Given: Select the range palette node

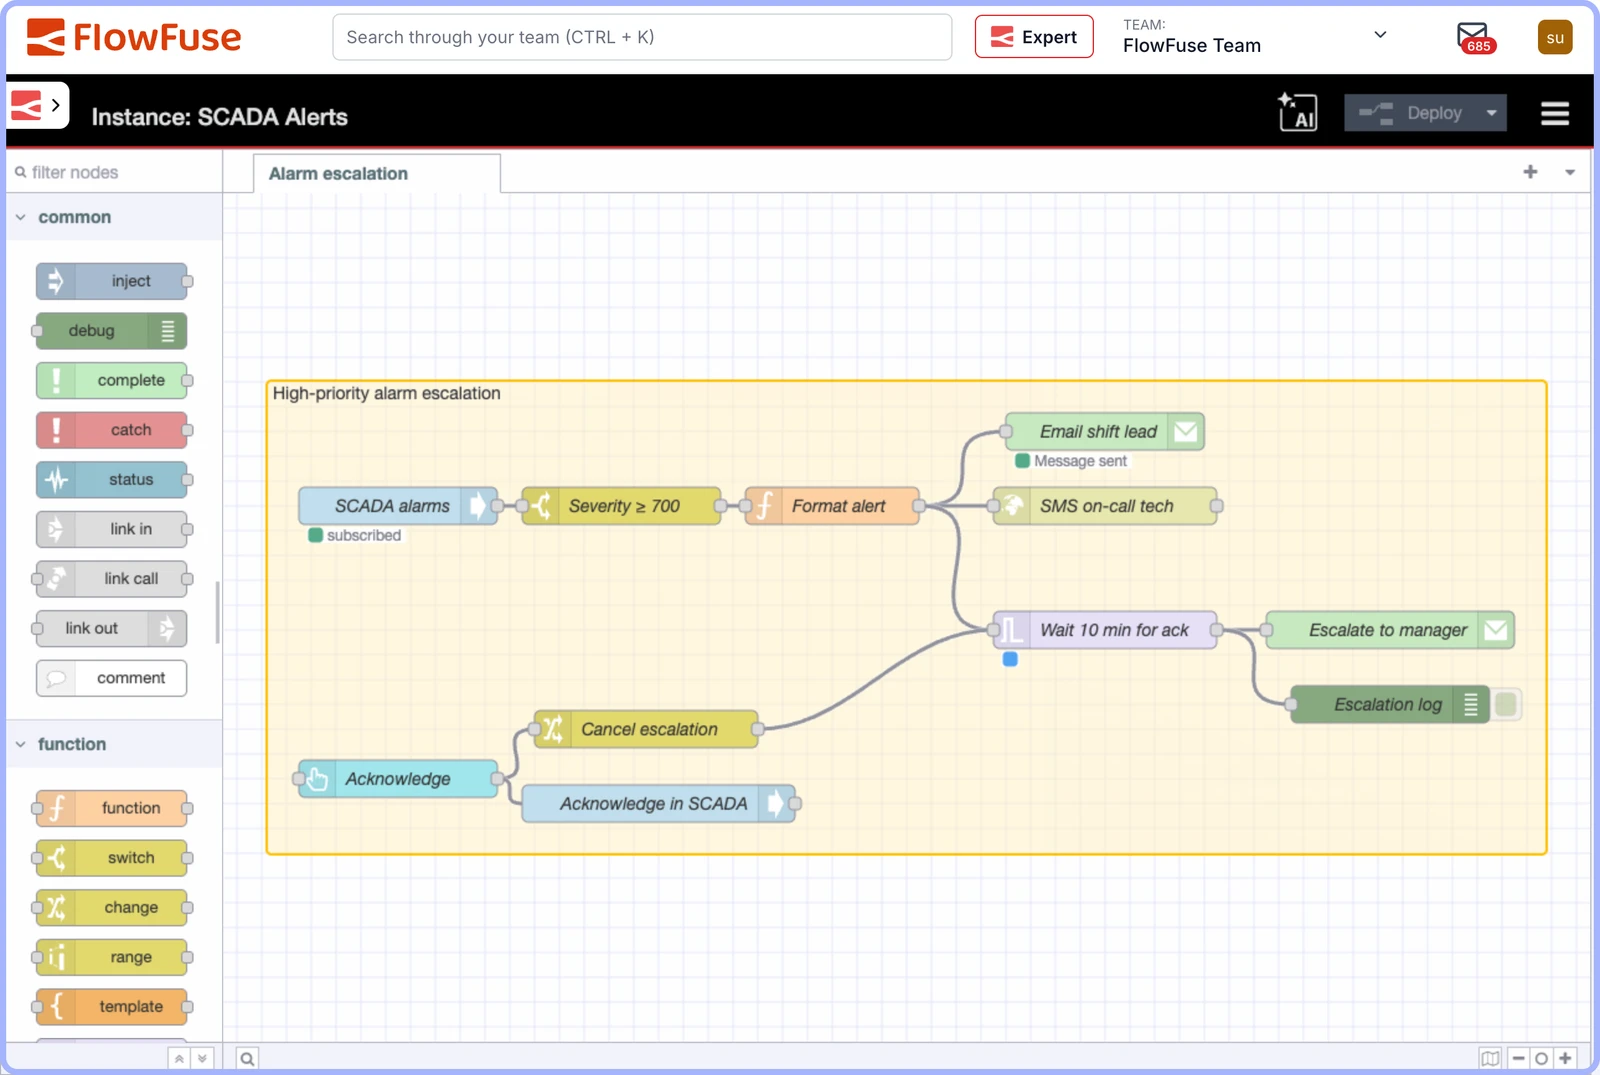Looking at the screenshot, I should [112, 957].
